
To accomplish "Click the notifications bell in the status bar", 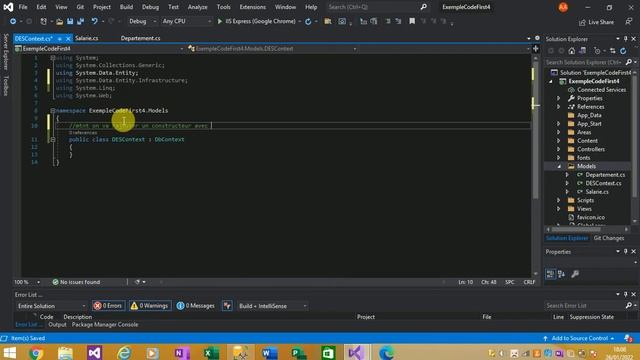I will 628,338.
